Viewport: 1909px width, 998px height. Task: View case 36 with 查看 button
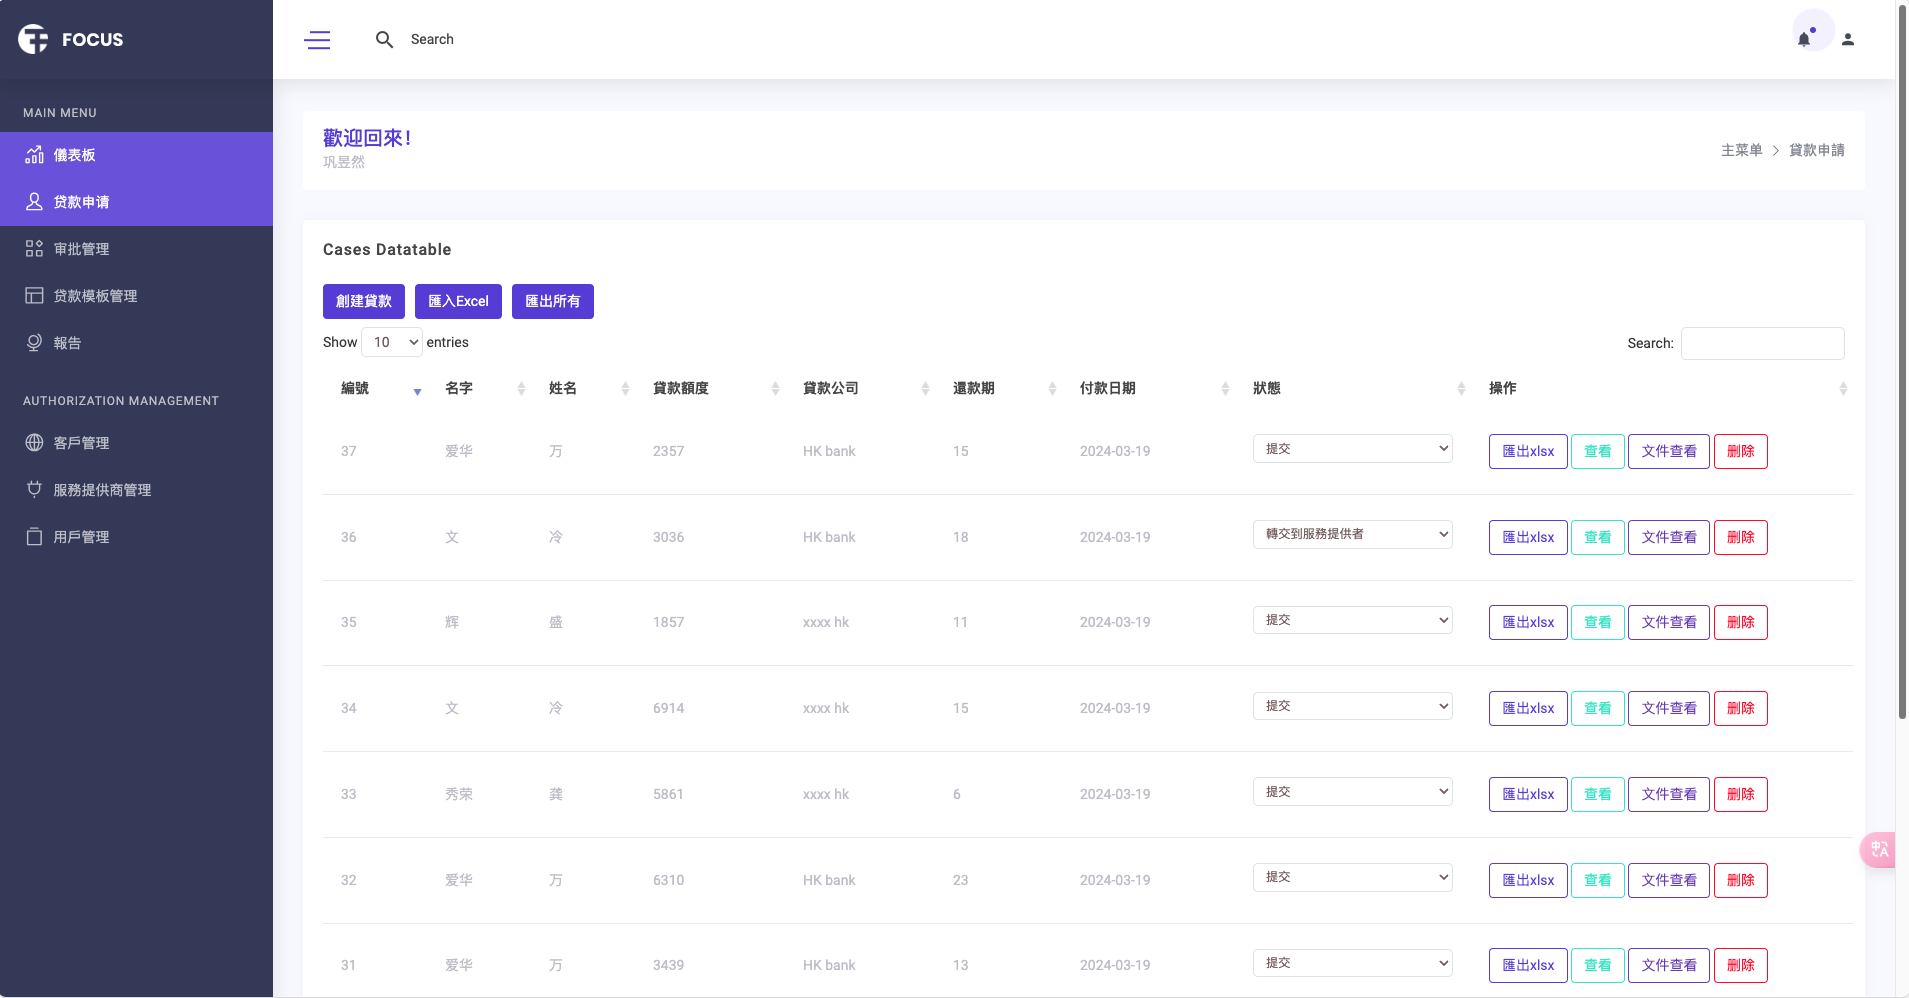[1598, 537]
